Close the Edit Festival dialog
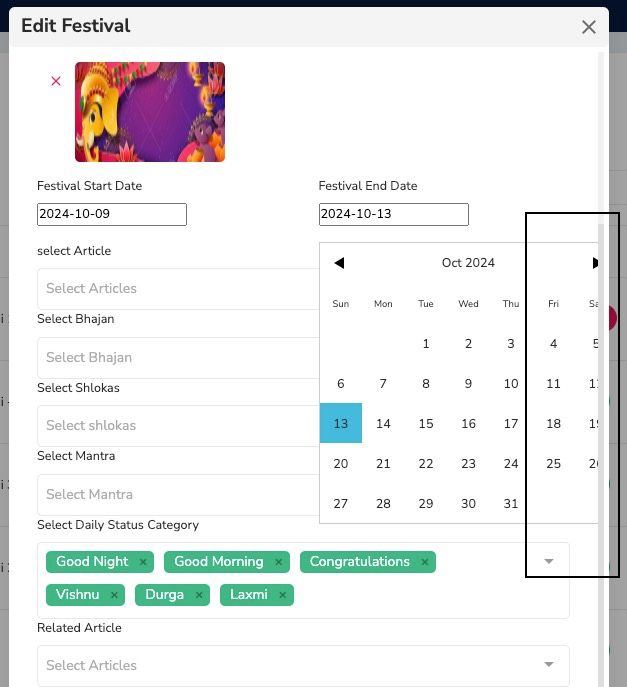This screenshot has width=627, height=687. (589, 27)
